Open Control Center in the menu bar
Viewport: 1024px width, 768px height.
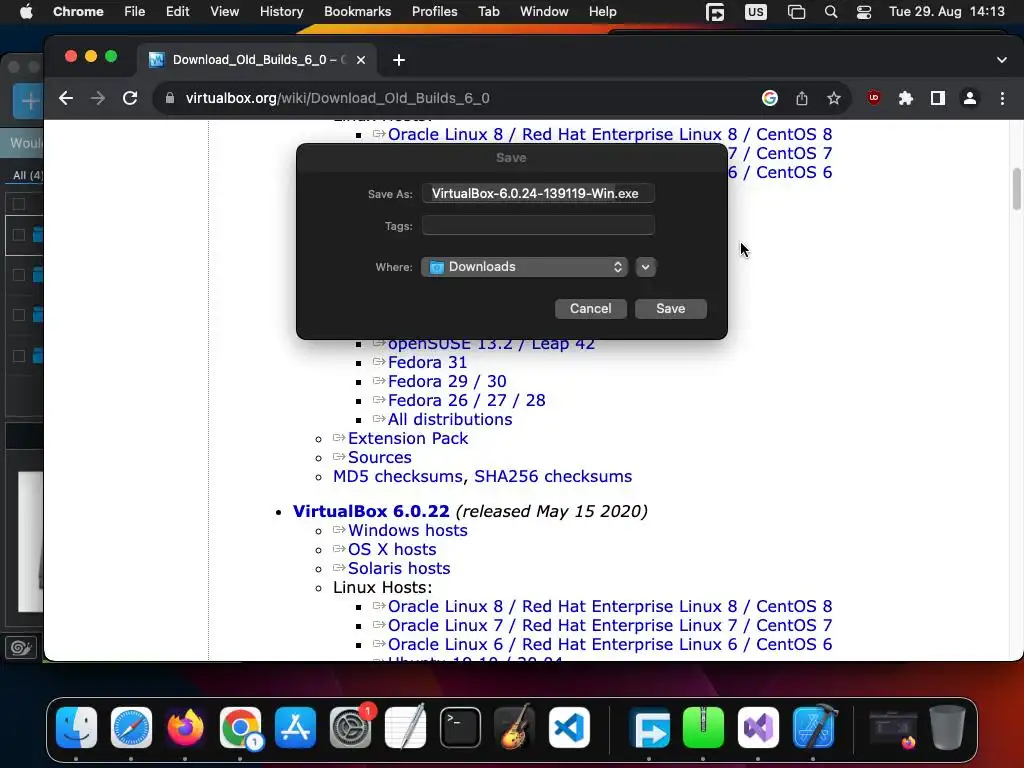click(863, 12)
